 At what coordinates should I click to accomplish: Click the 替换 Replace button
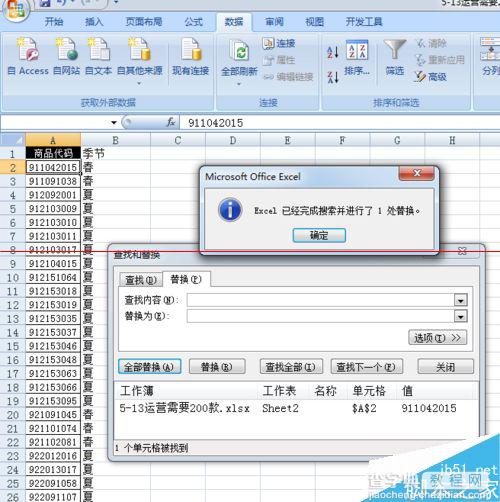click(x=217, y=367)
